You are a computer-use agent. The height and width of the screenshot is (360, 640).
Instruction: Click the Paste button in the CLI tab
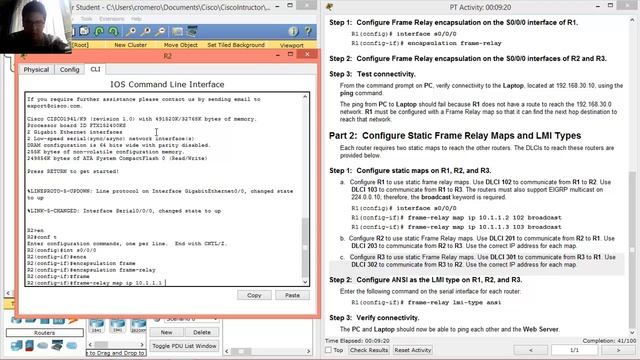point(292,295)
